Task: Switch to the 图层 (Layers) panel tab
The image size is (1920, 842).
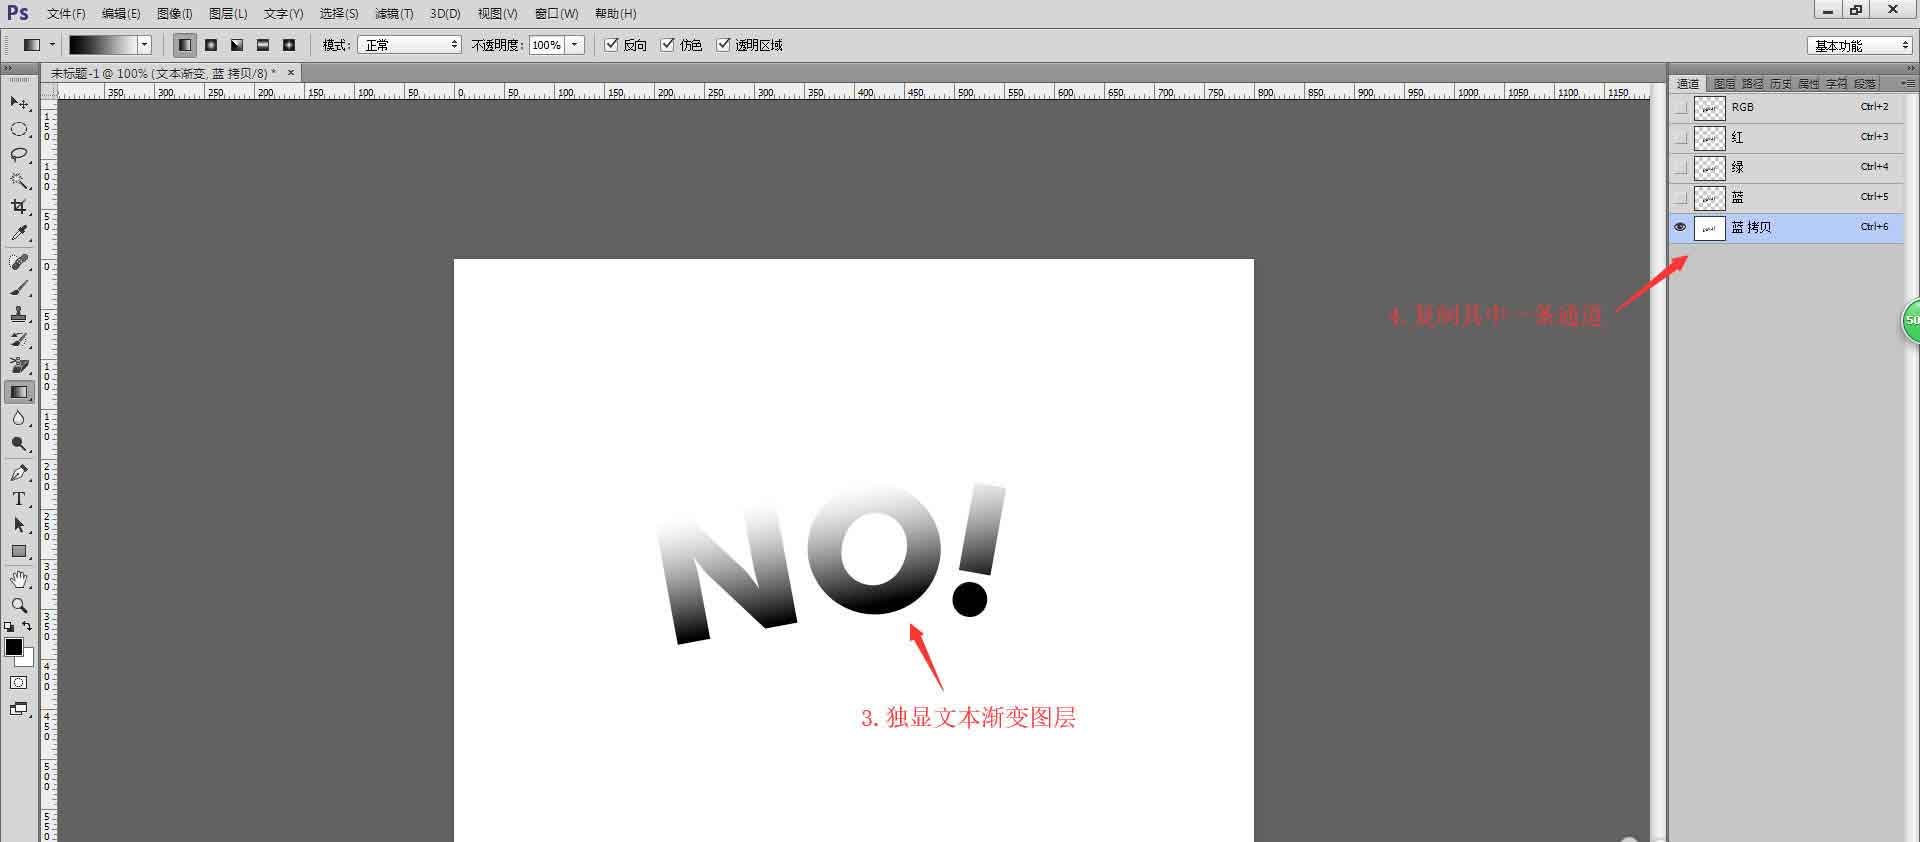Action: click(x=1724, y=84)
